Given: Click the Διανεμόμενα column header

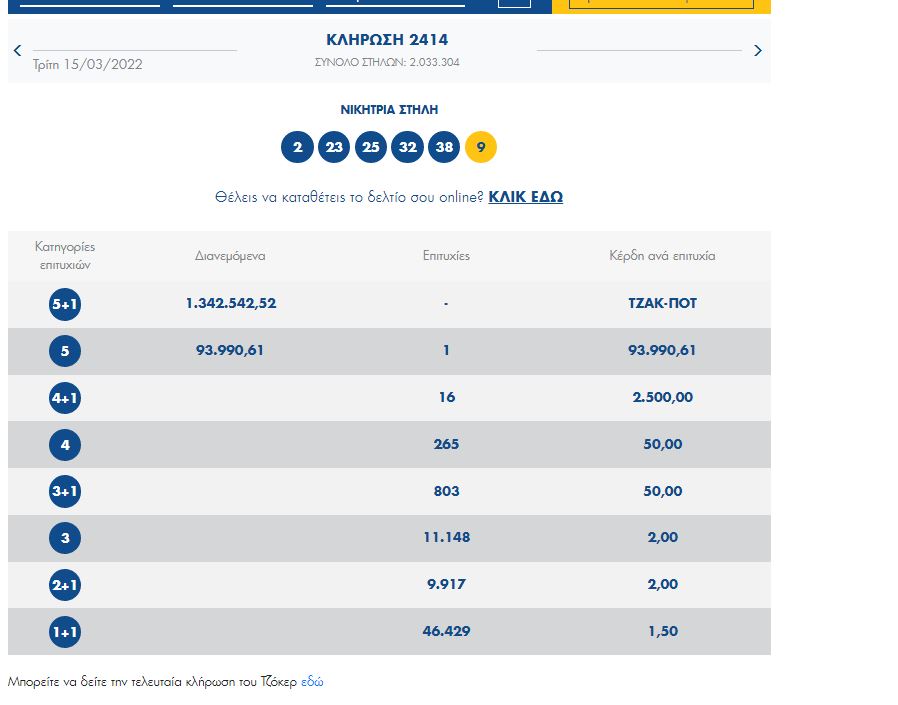Looking at the screenshot, I should [x=230, y=256].
